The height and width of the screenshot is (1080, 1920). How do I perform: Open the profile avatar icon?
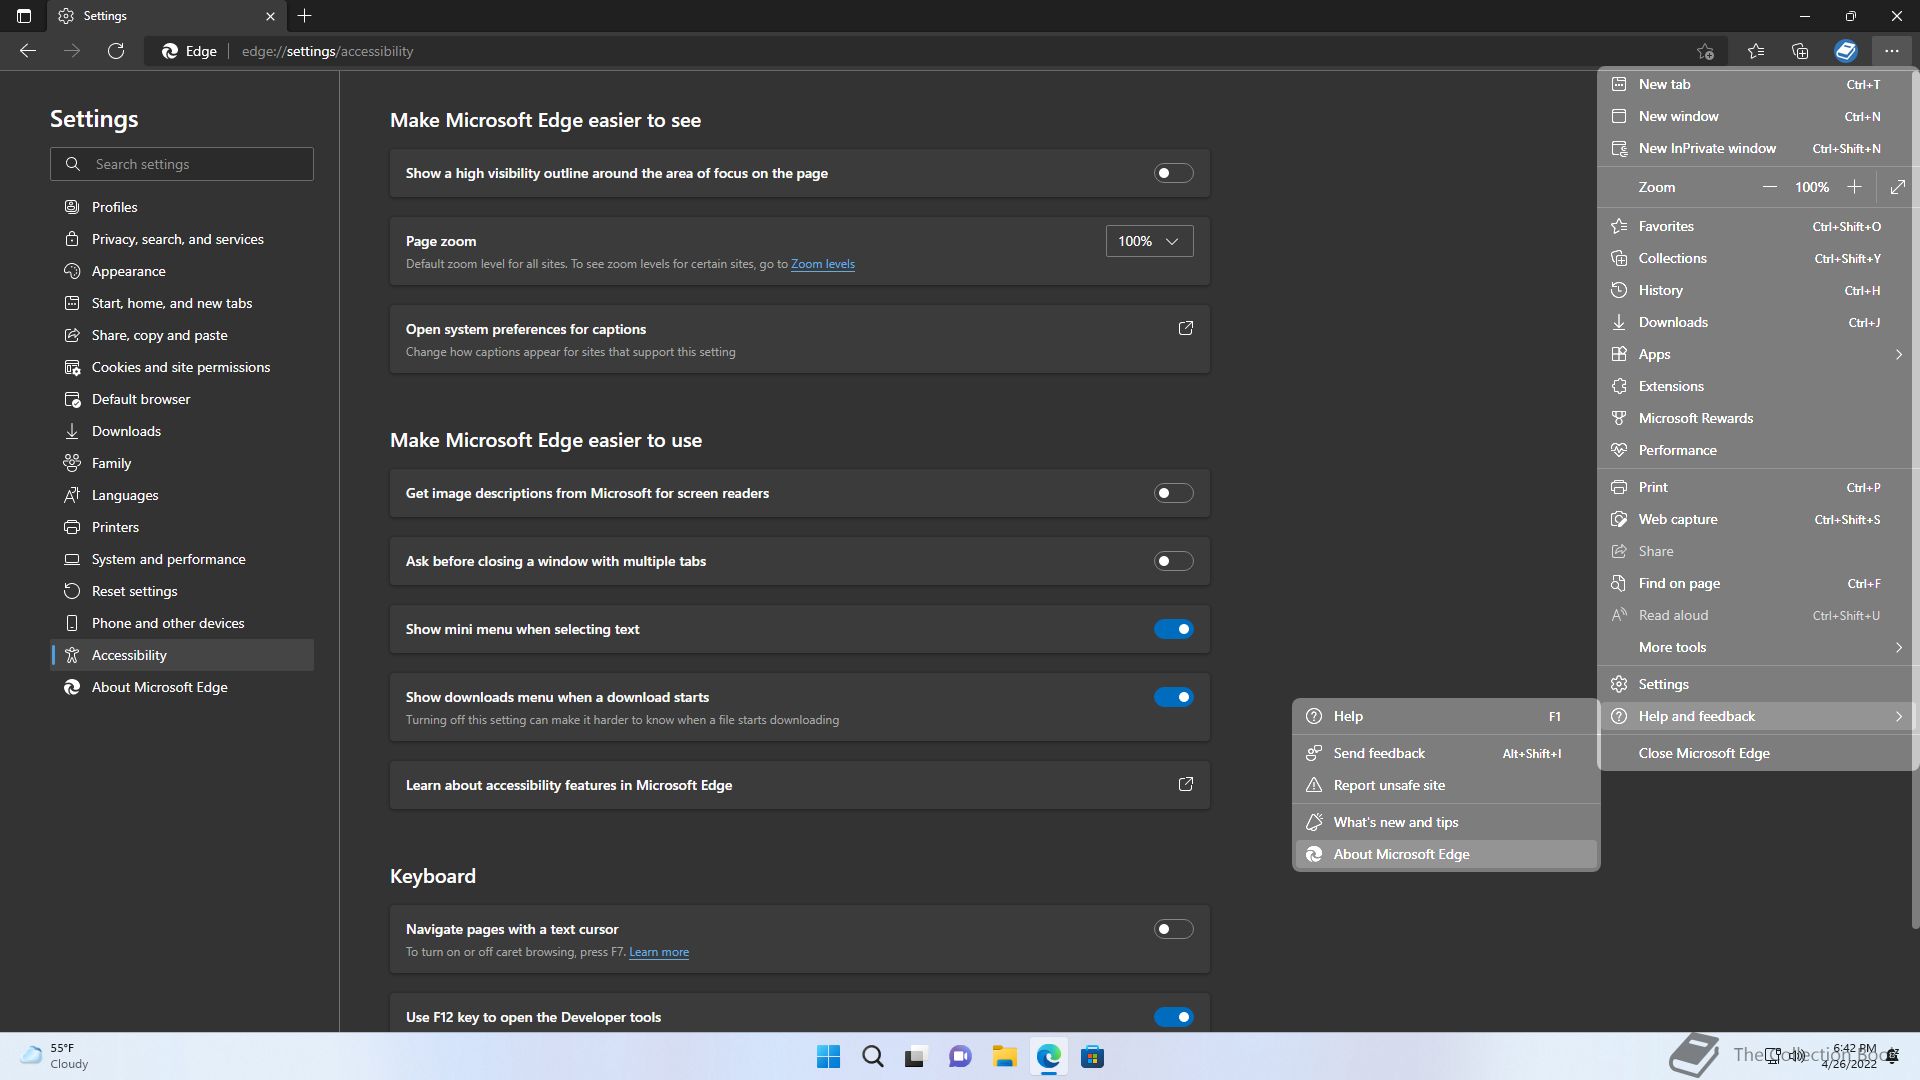(x=1846, y=51)
